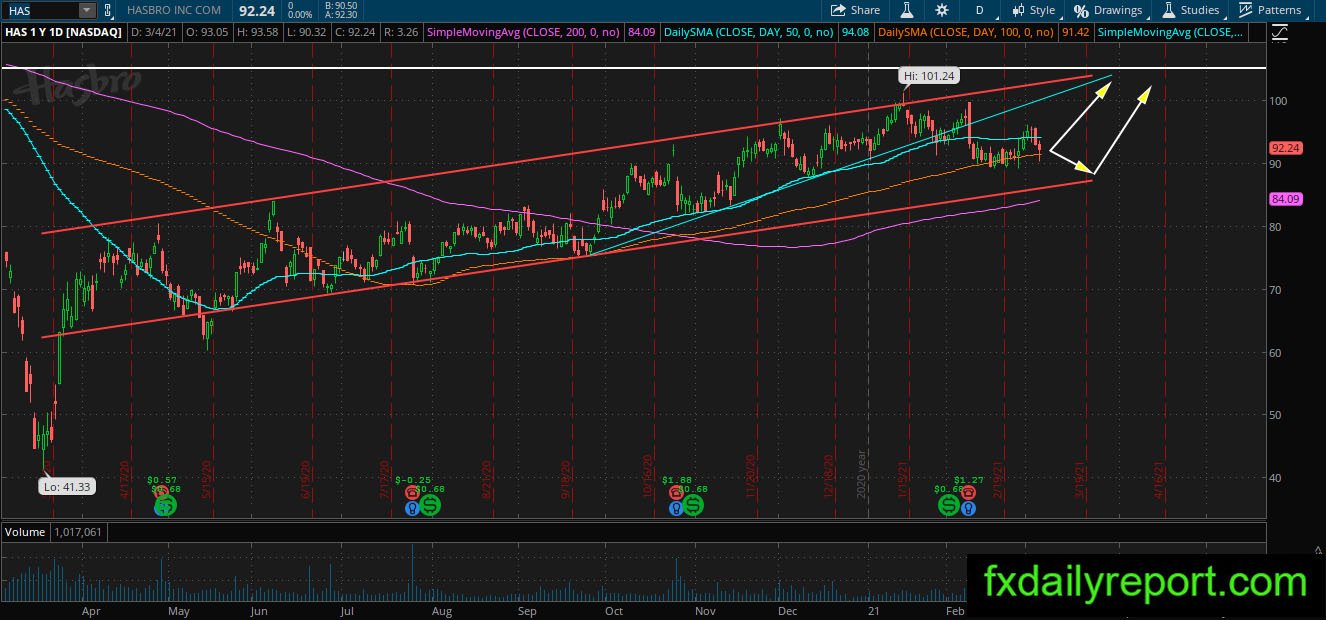Expand the Style menu
1326x620 pixels.
tap(1033, 10)
